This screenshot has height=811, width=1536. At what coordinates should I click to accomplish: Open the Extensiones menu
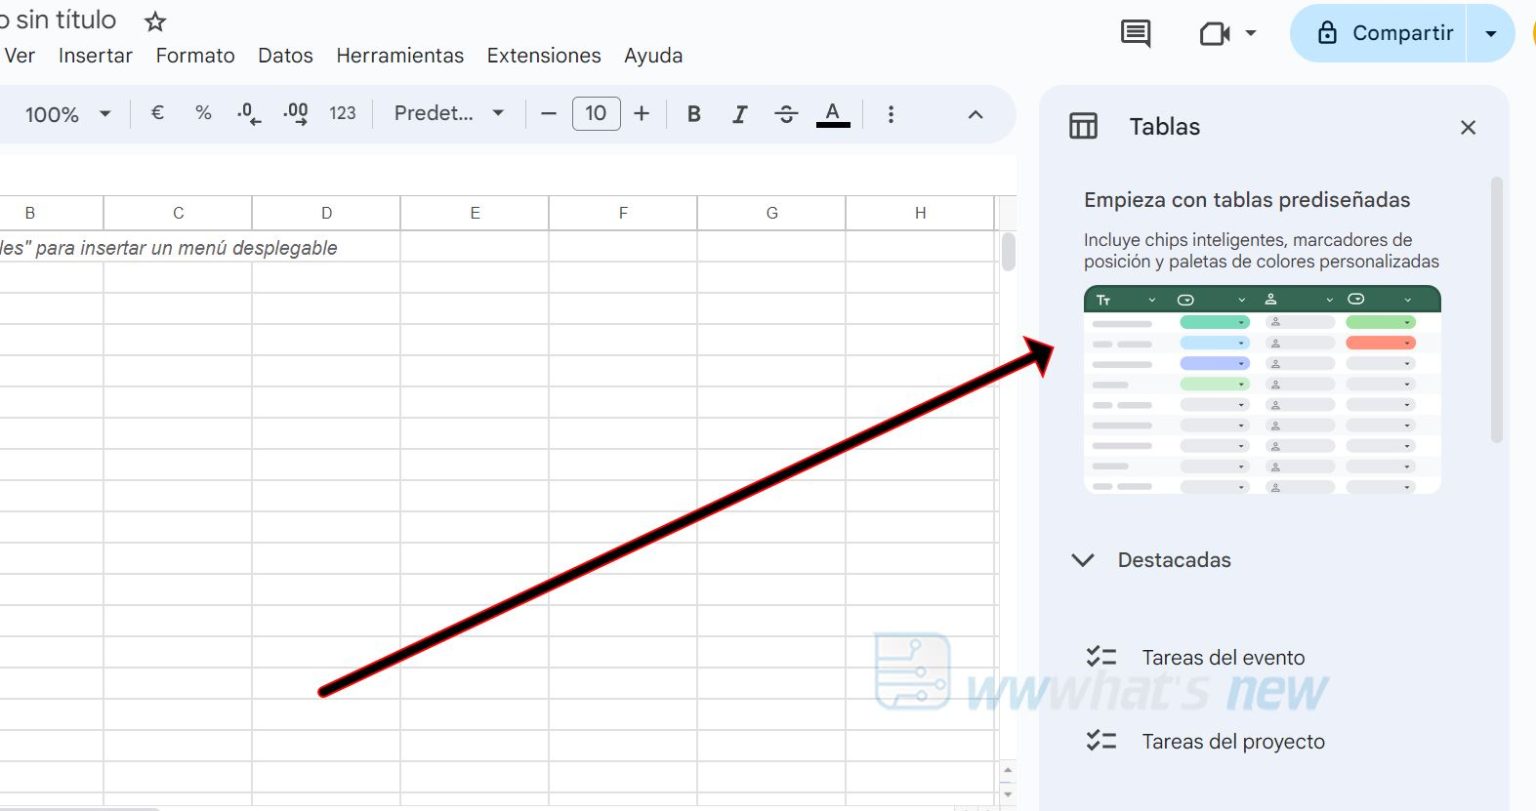pyautogui.click(x=543, y=55)
